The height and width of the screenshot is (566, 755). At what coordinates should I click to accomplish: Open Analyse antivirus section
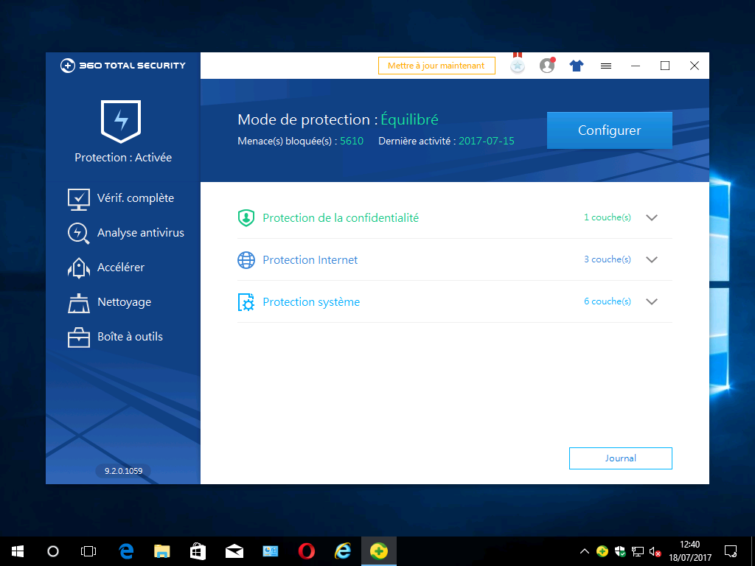coord(126,233)
